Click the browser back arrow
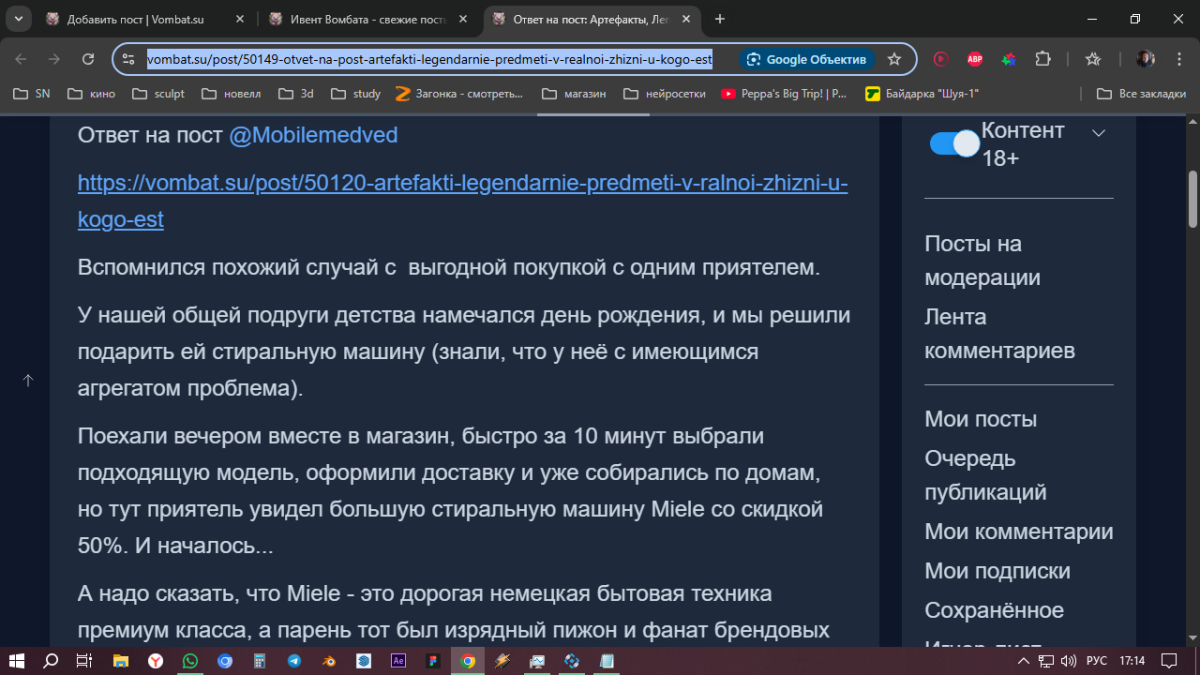The width and height of the screenshot is (1200, 675). [x=20, y=59]
